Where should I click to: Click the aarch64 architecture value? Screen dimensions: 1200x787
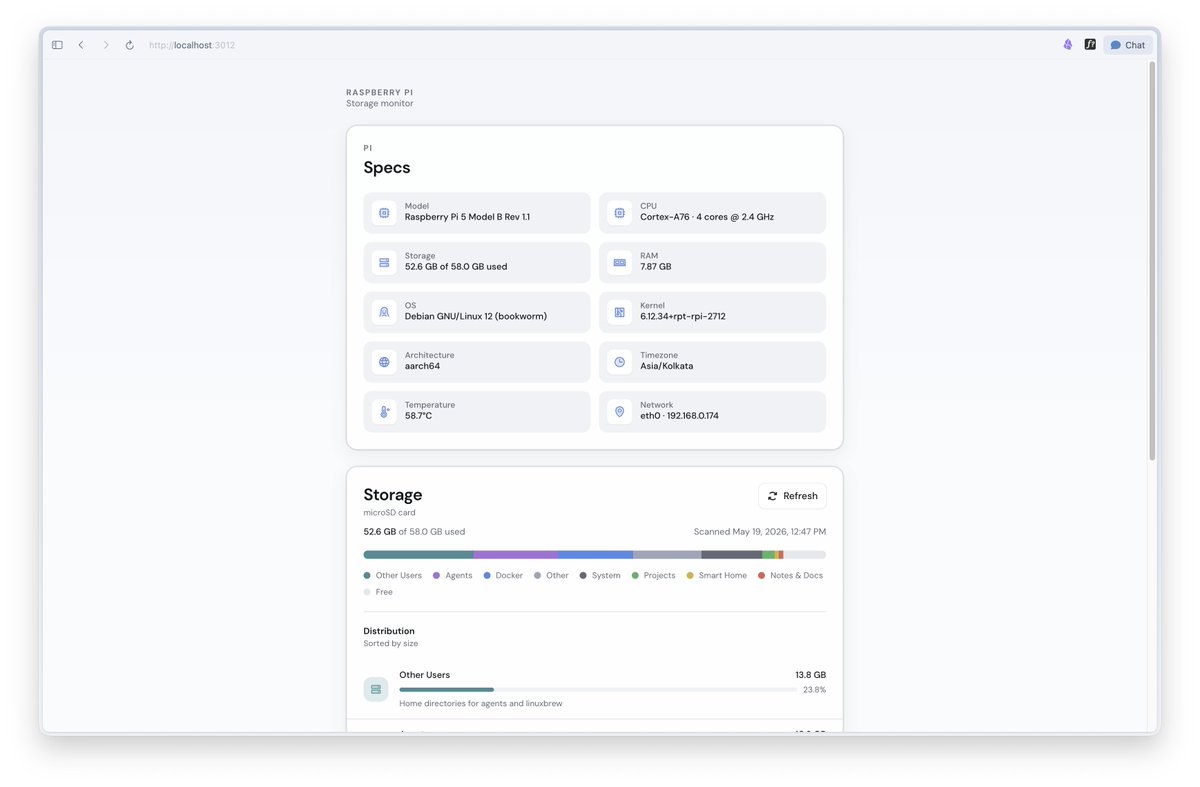[x=422, y=366]
